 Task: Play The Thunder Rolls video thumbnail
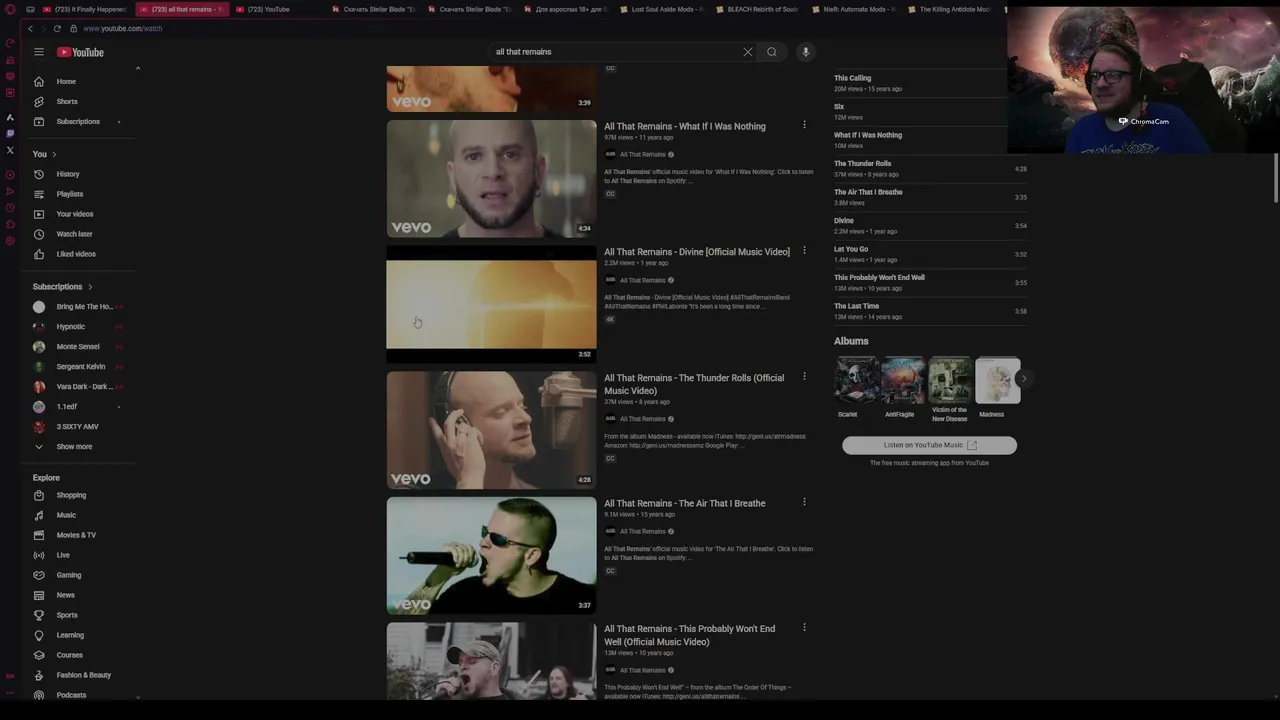pyautogui.click(x=491, y=430)
